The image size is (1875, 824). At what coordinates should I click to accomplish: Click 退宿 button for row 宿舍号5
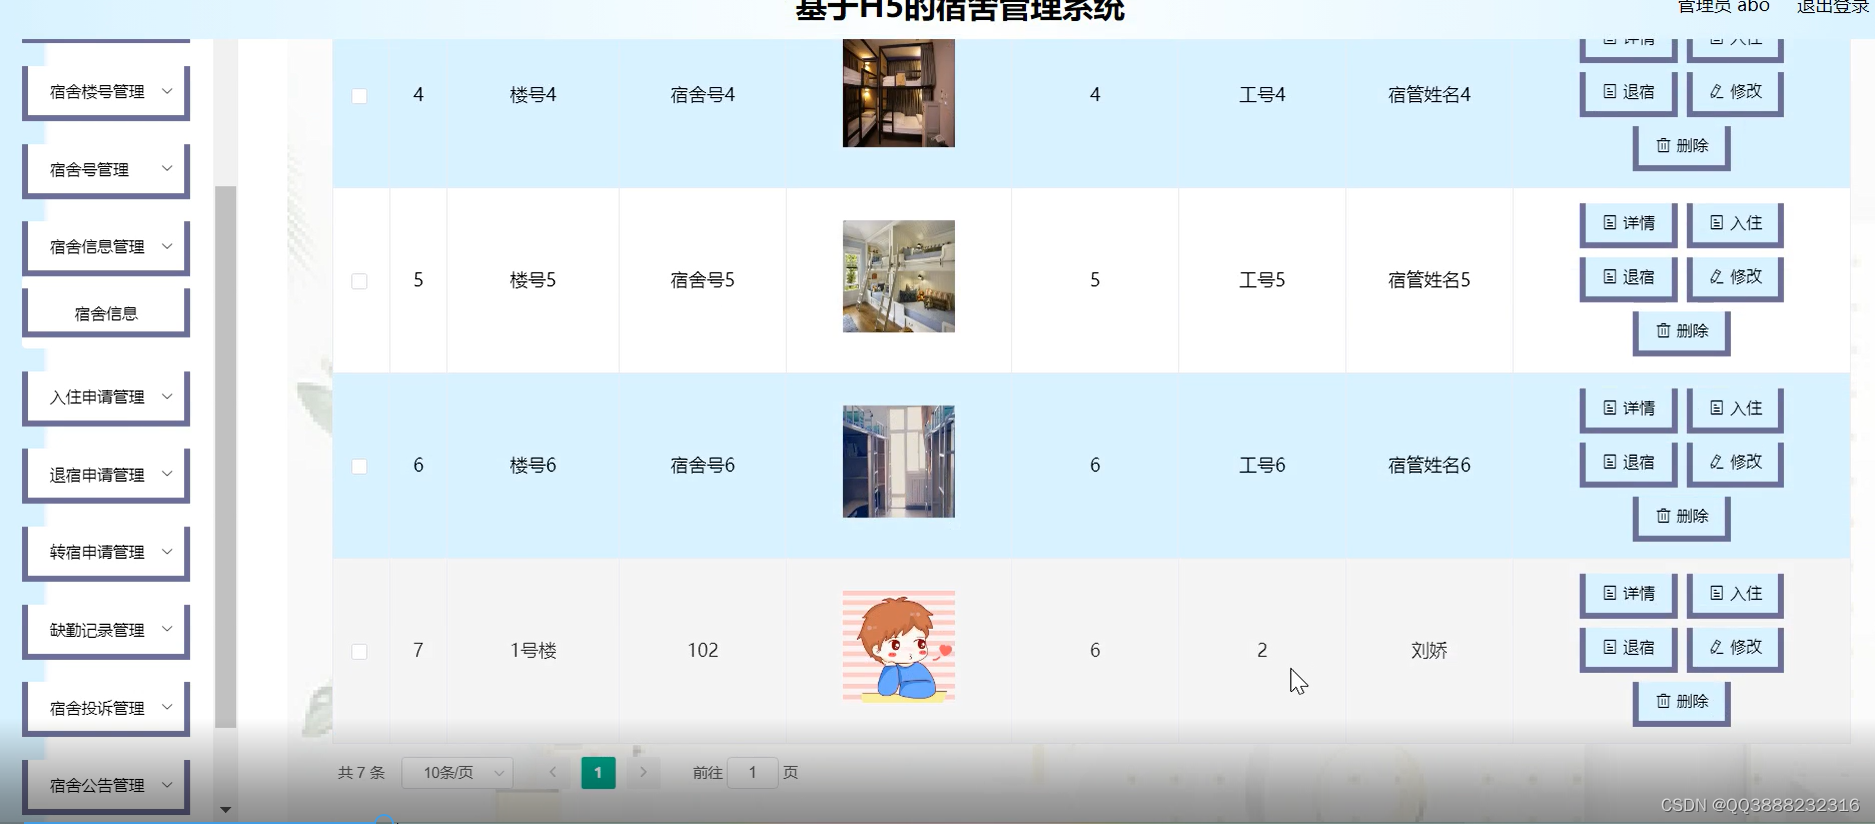(x=1628, y=277)
